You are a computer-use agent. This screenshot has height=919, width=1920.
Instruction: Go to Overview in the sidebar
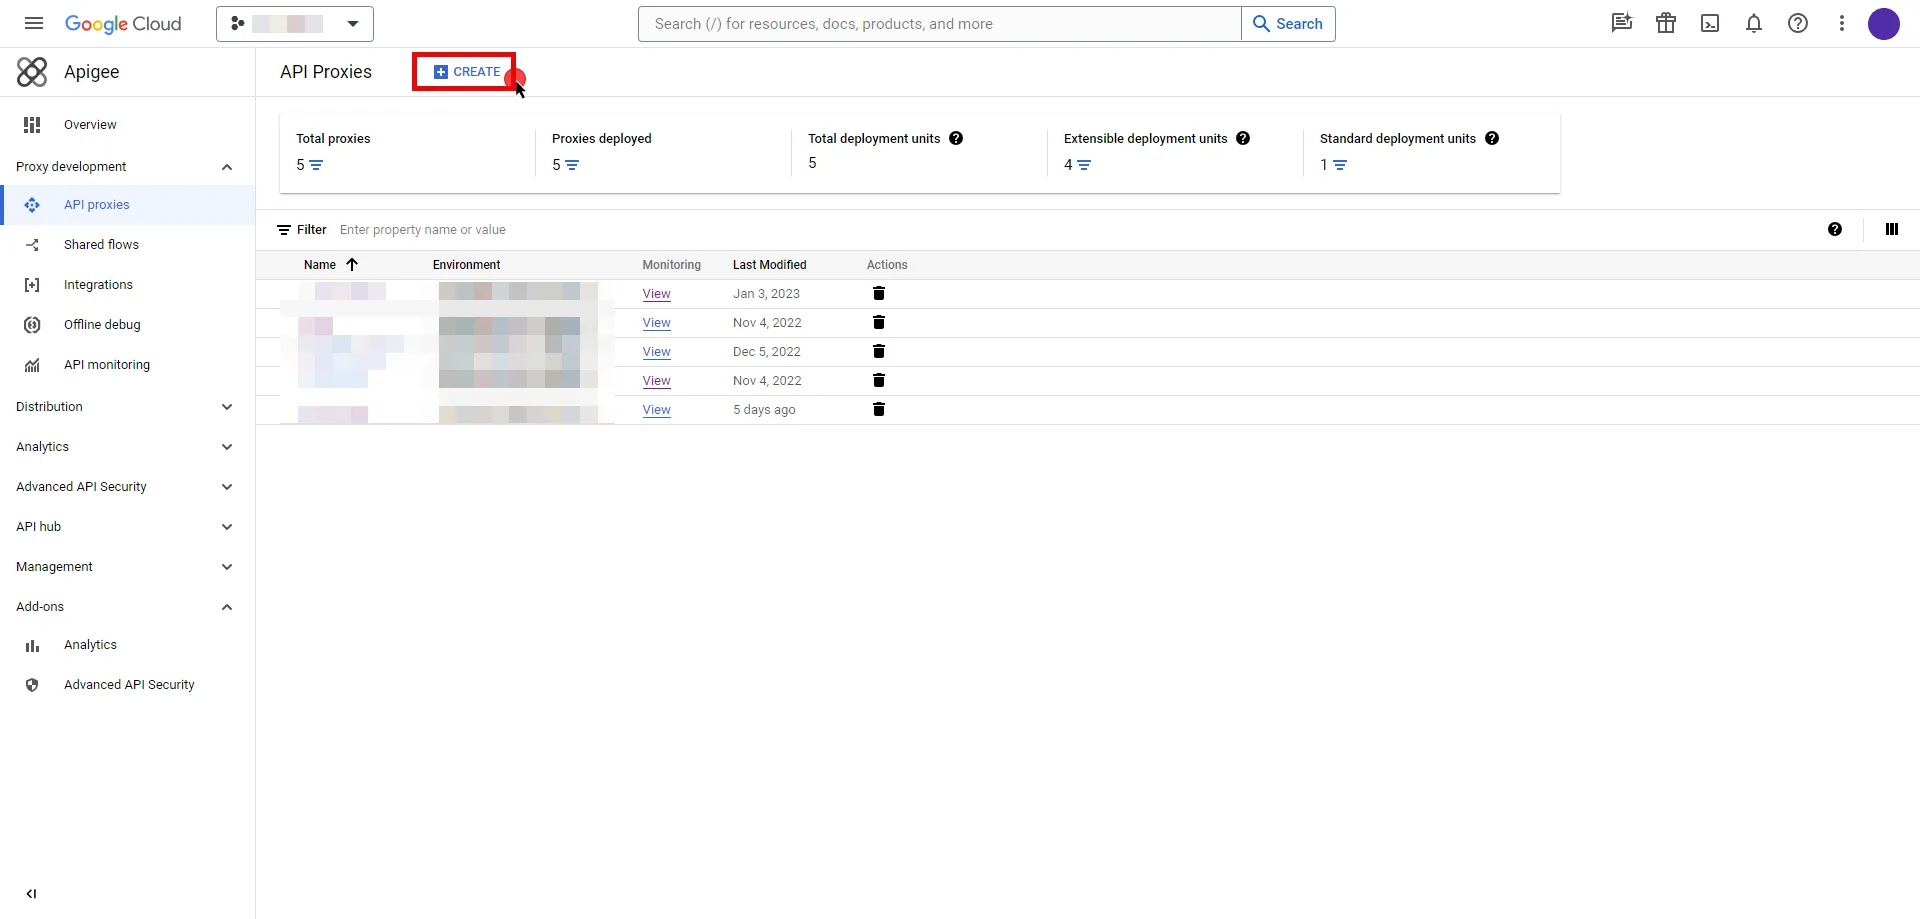click(x=89, y=124)
